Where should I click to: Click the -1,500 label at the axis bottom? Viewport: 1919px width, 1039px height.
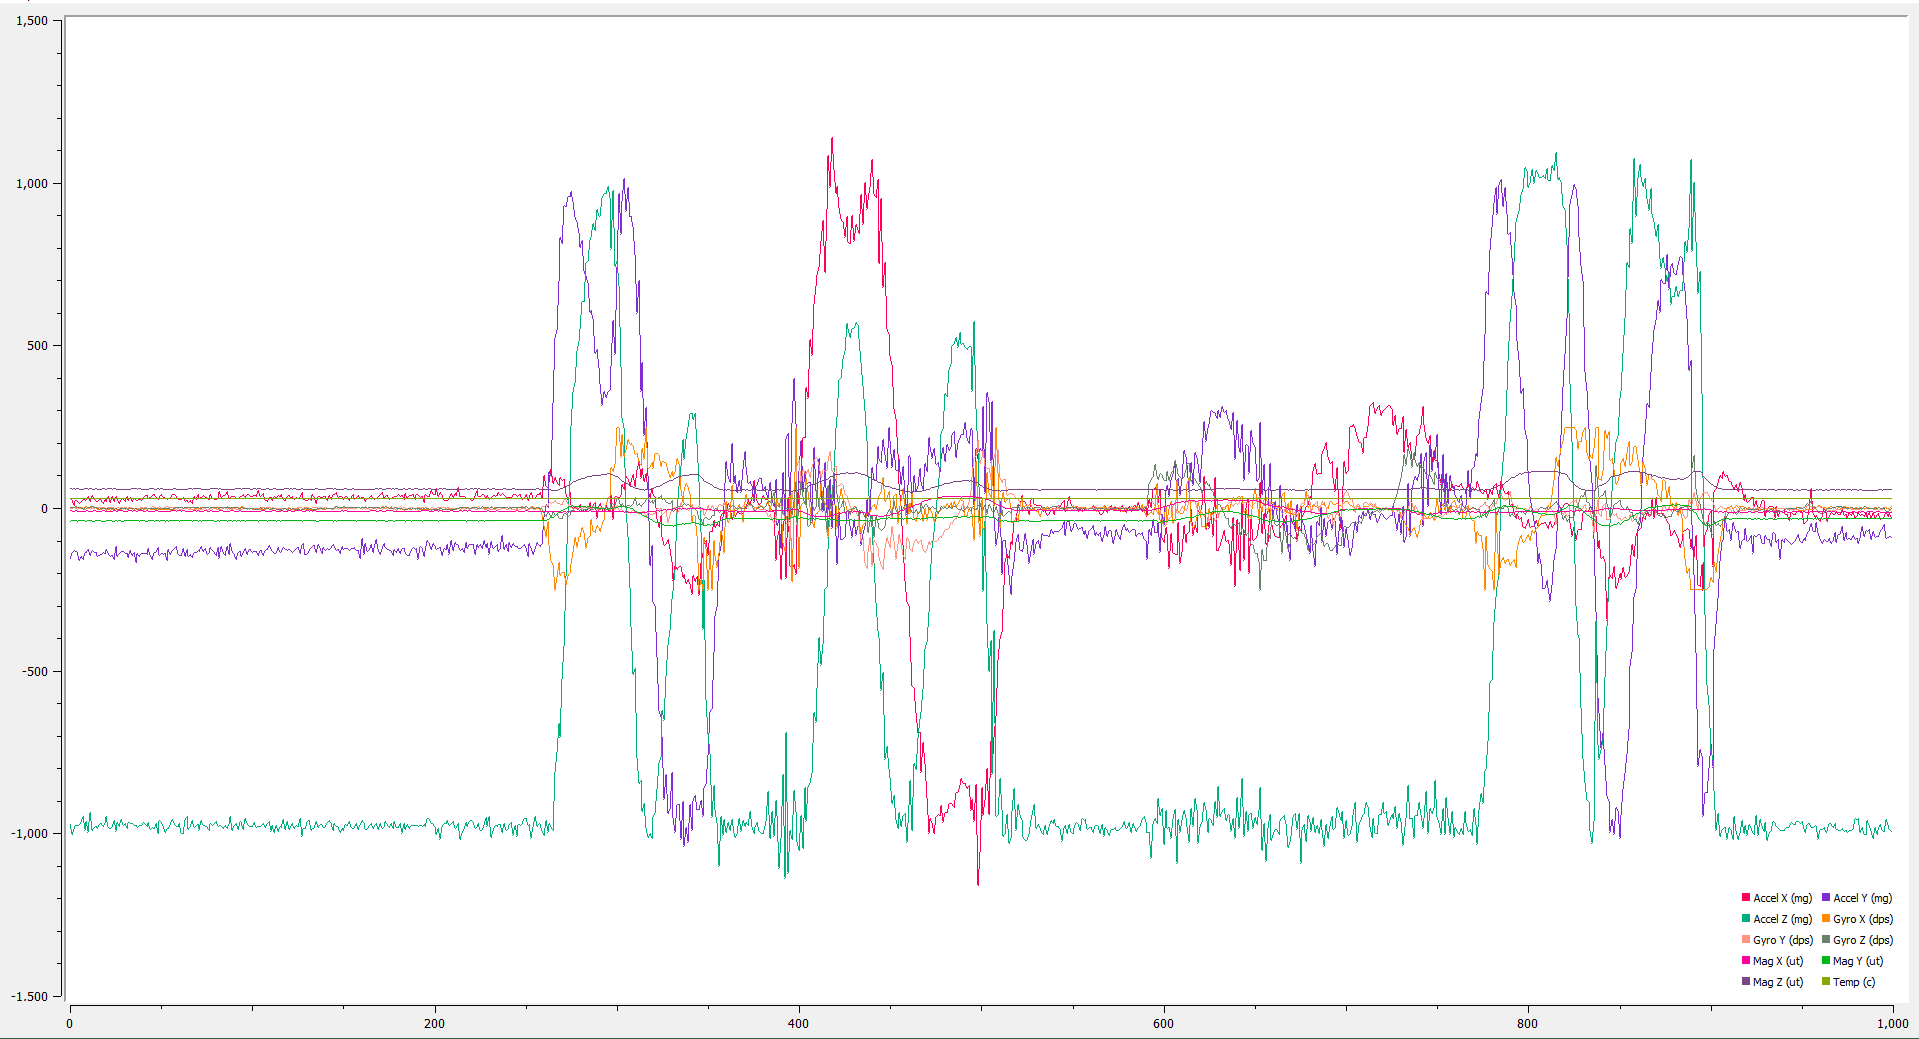pyautogui.click(x=30, y=996)
